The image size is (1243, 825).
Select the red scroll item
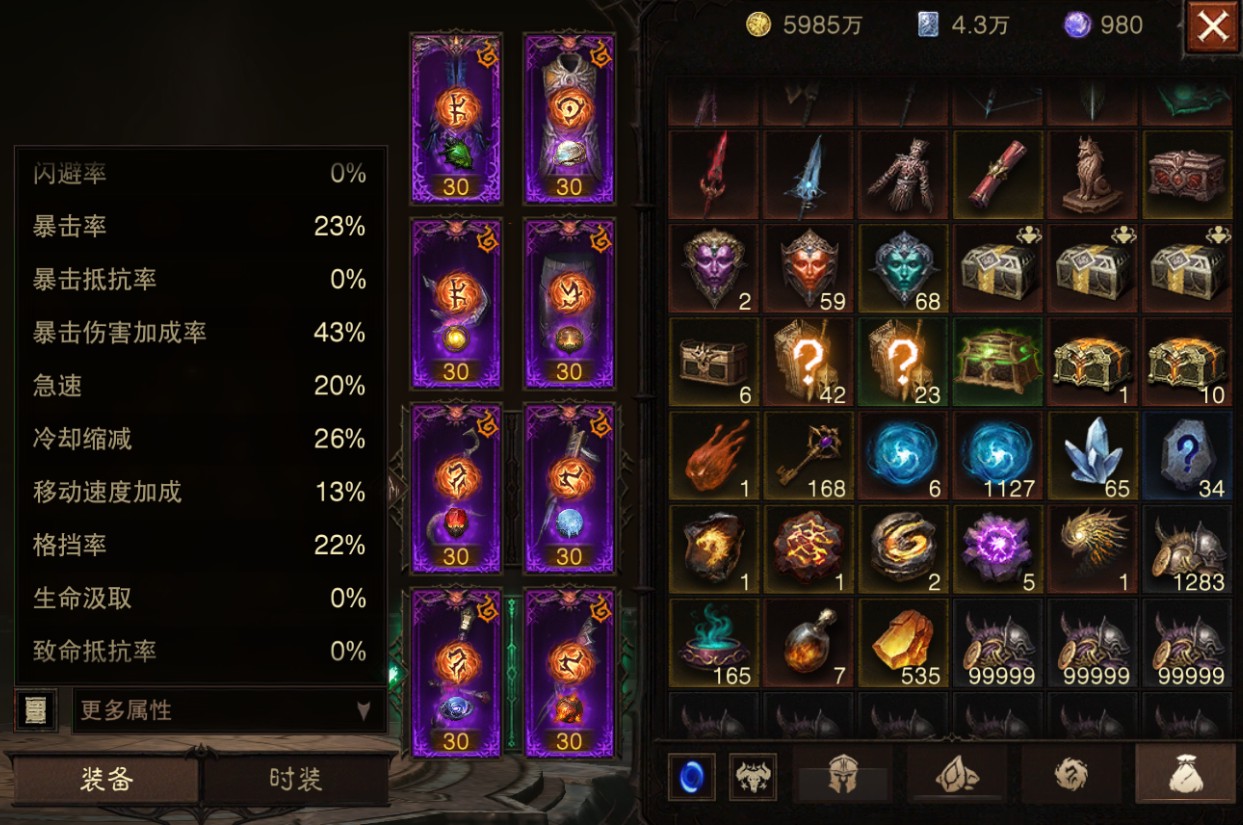[997, 175]
